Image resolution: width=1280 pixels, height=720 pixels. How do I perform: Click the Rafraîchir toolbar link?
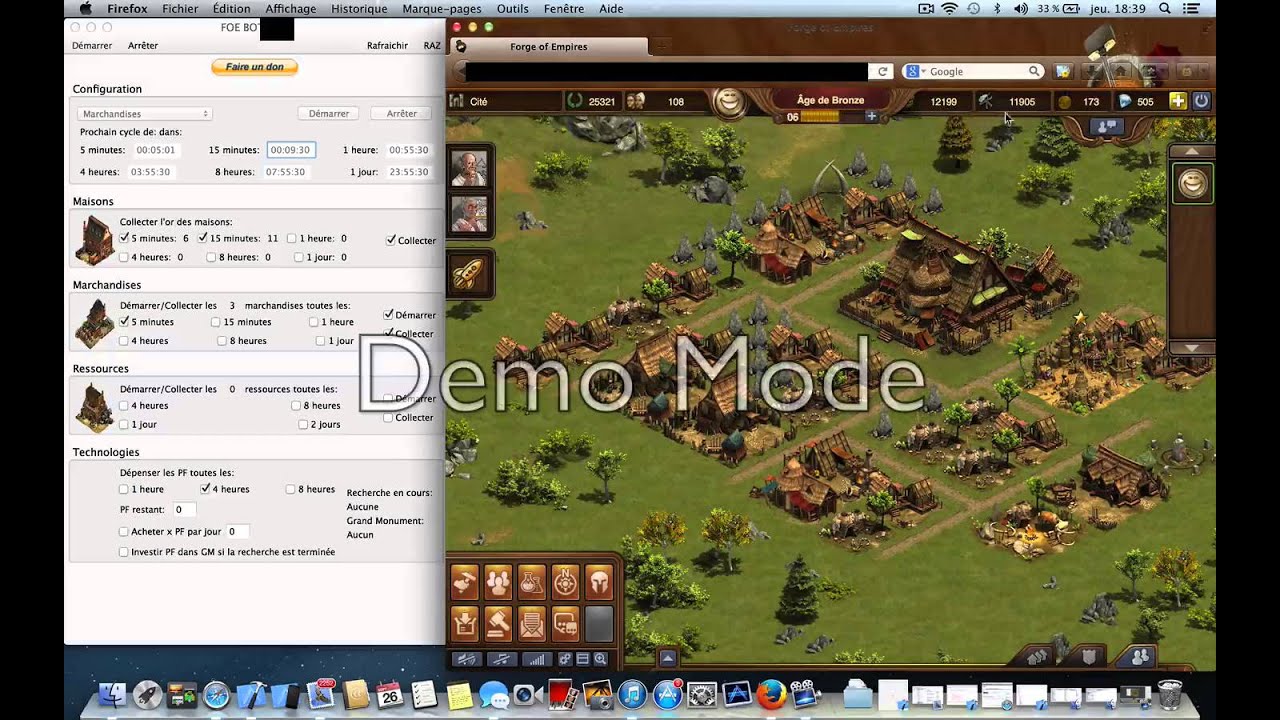387,46
